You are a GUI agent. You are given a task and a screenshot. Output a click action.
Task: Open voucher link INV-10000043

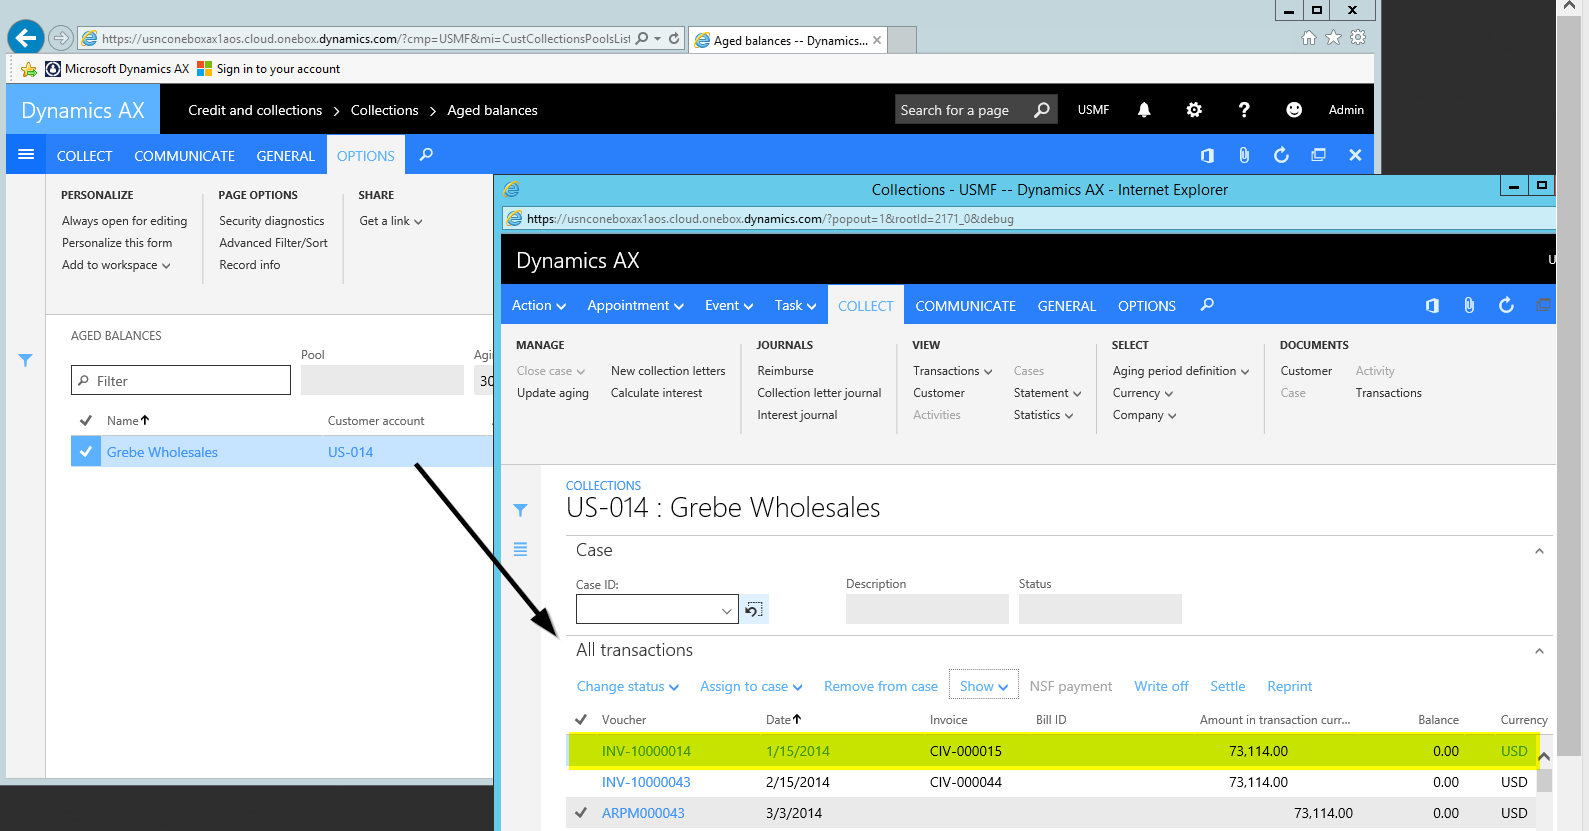[x=646, y=782]
